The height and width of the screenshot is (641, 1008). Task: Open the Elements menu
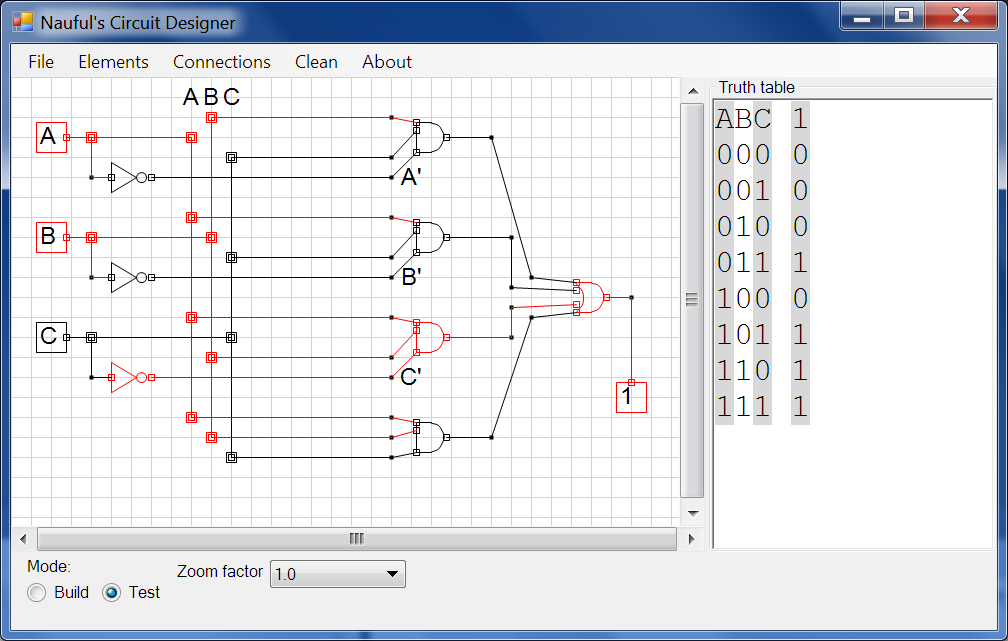(x=113, y=62)
